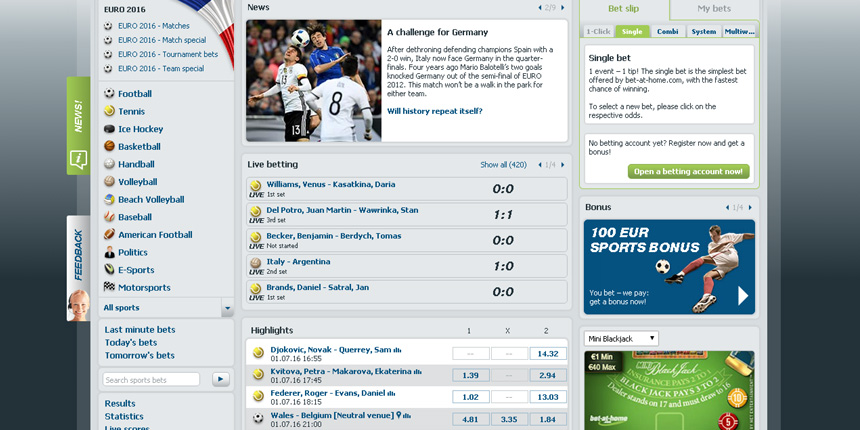Click ball icon beside EURO 2016 - Matches
This screenshot has height=430, width=860.
pyautogui.click(x=108, y=26)
